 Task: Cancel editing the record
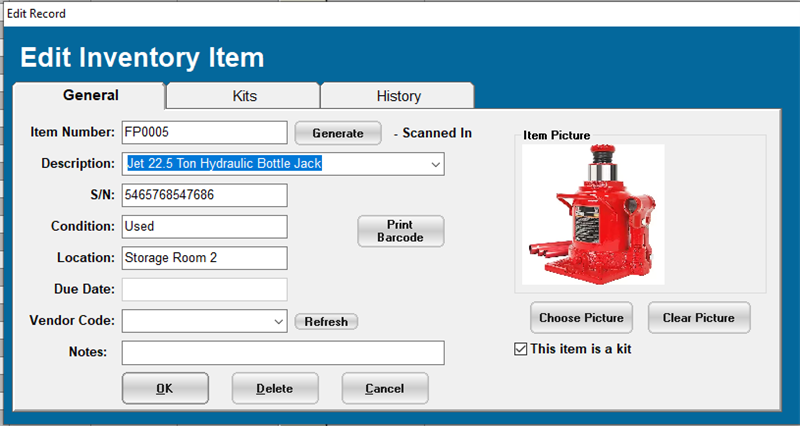pos(385,388)
